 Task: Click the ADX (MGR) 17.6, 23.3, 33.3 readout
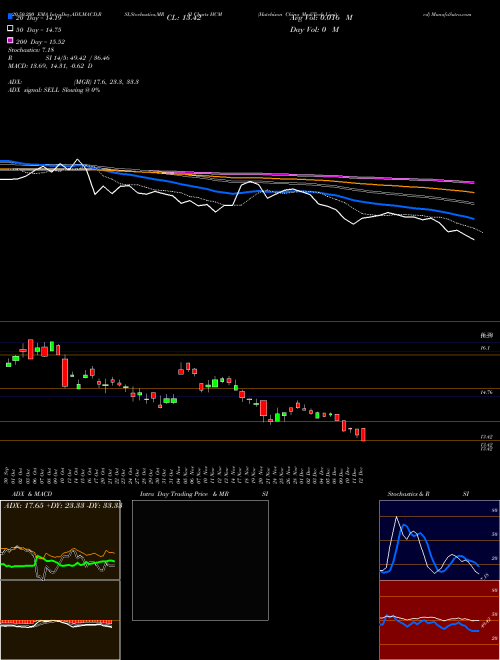(73, 82)
